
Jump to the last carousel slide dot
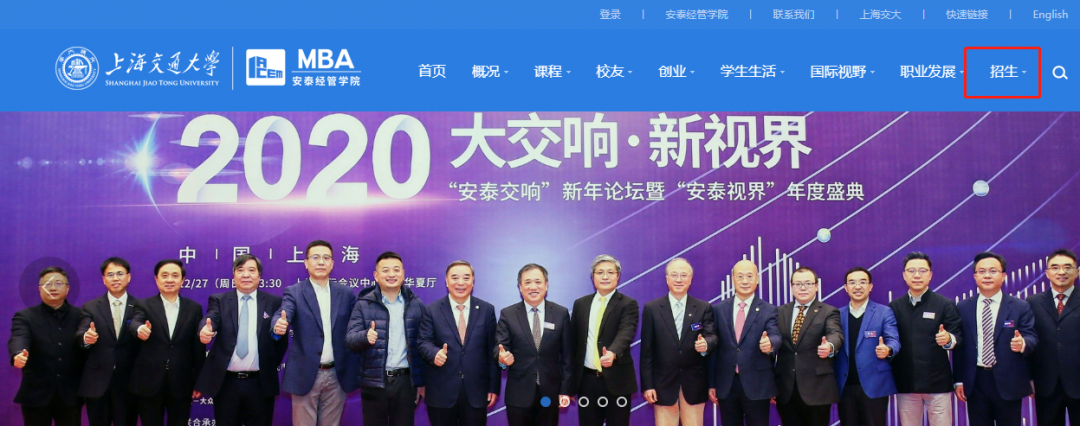(622, 401)
